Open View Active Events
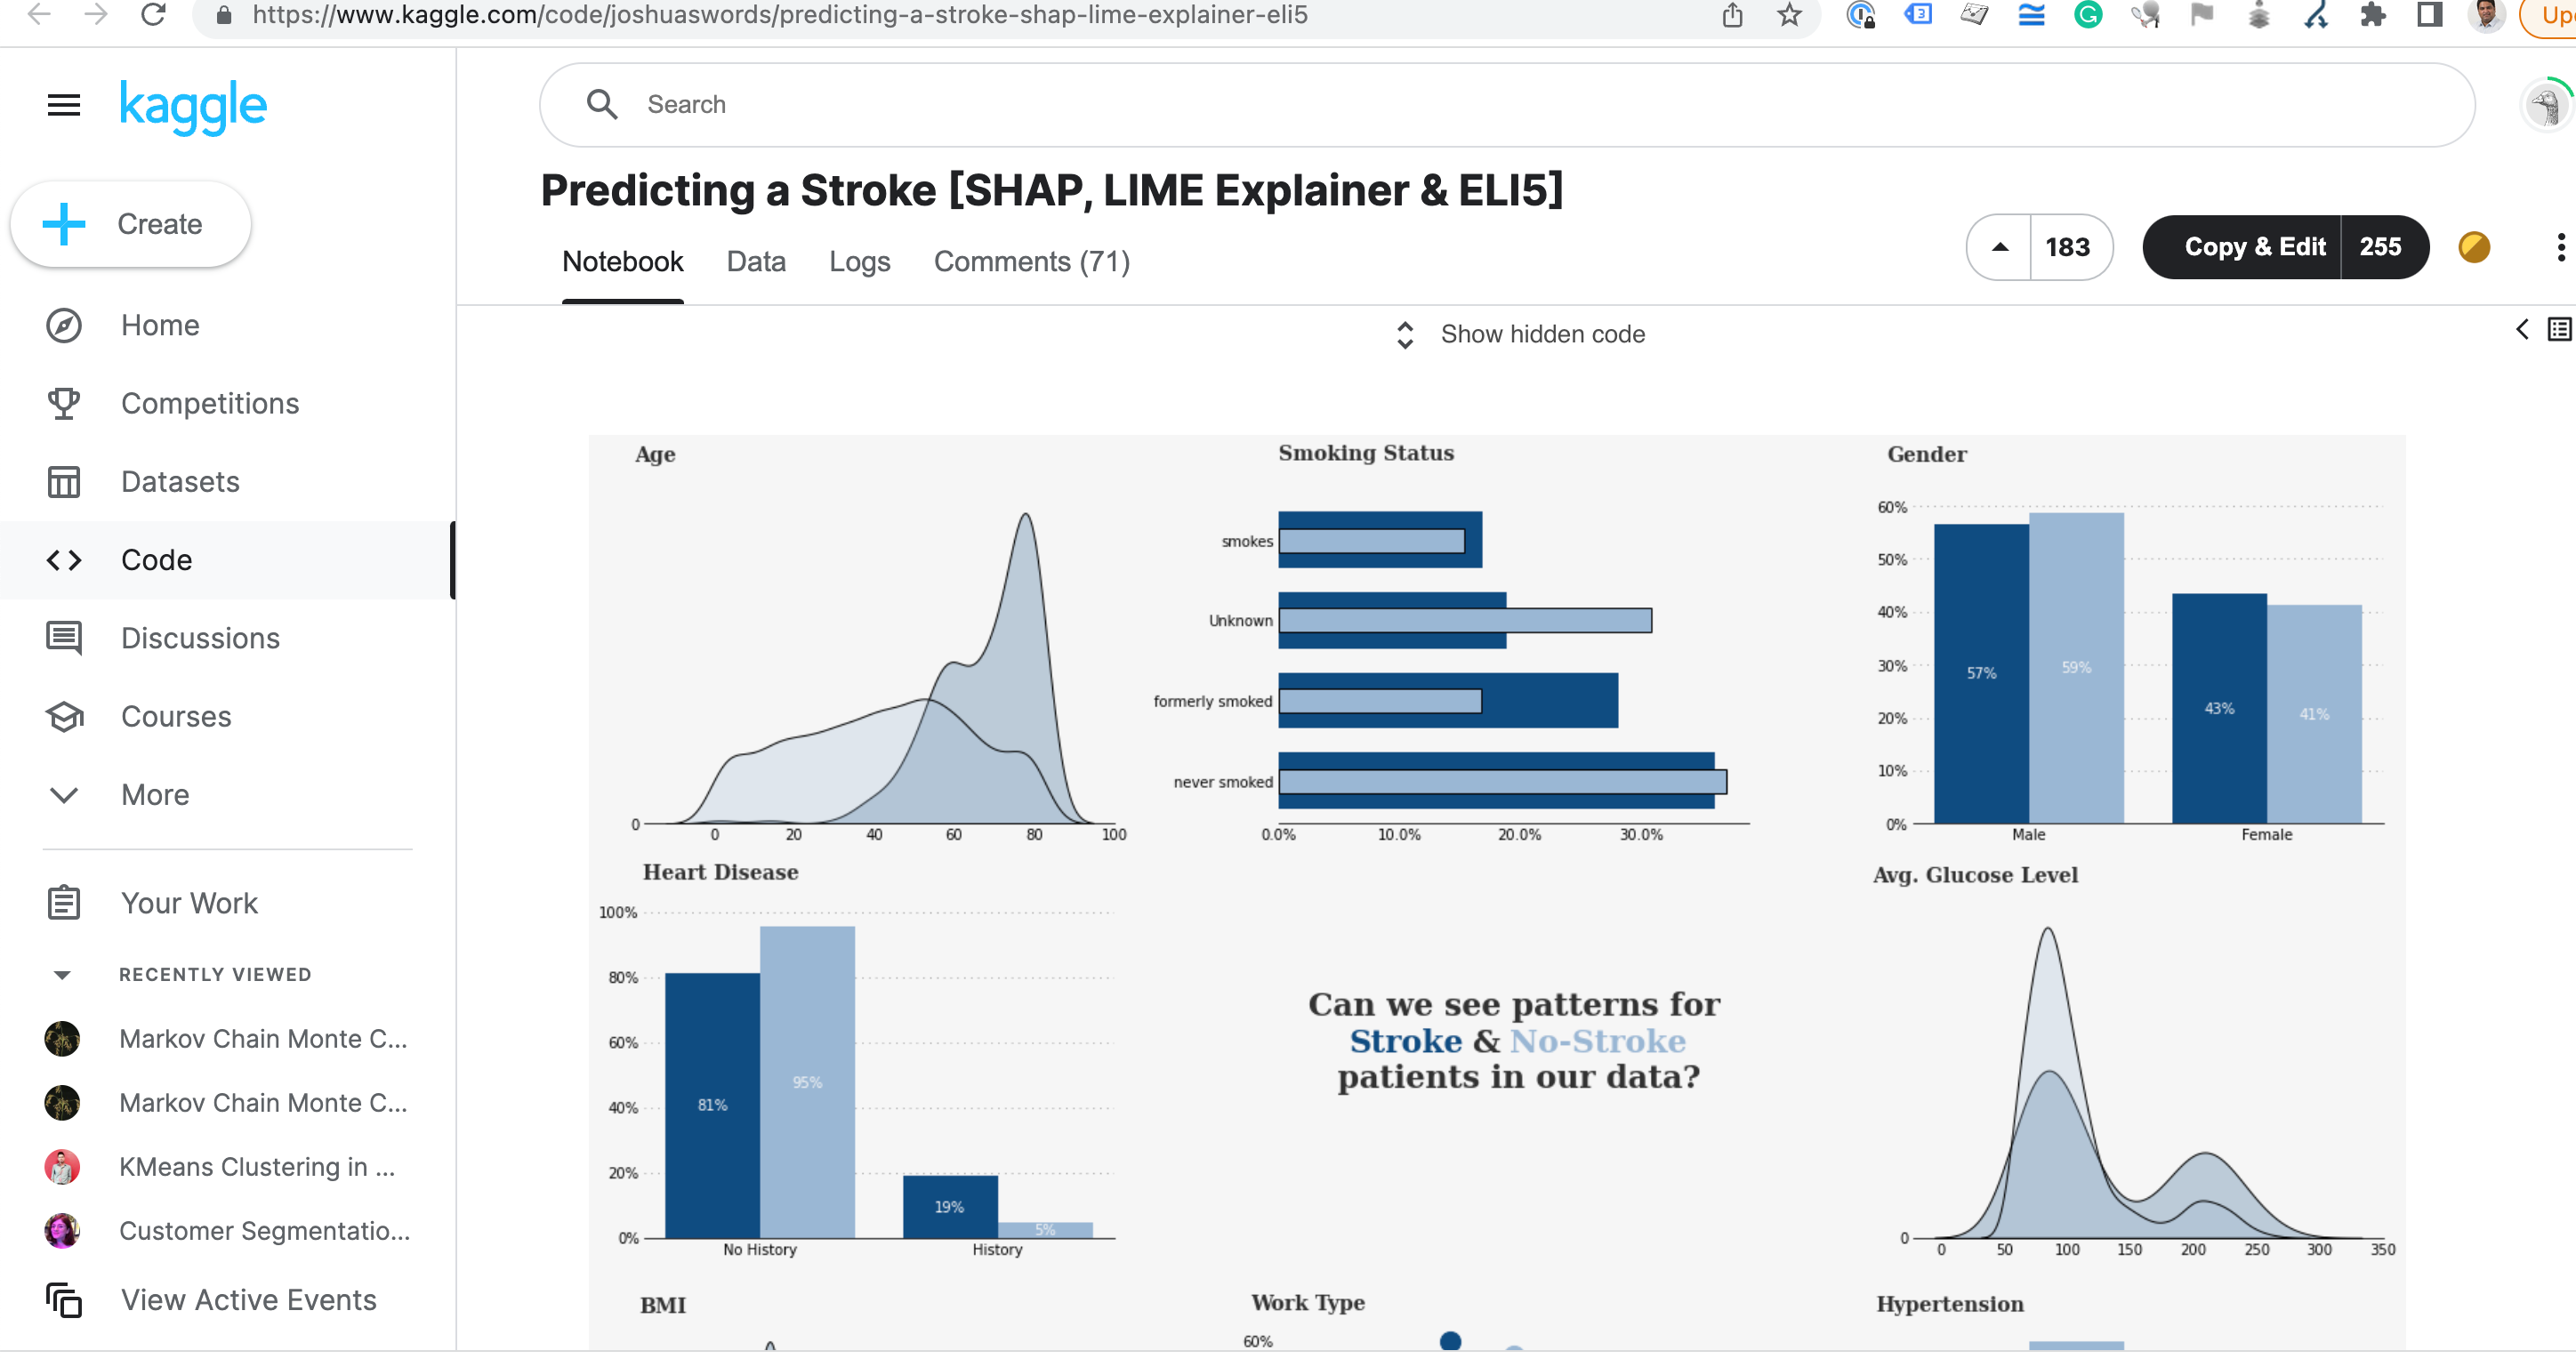This screenshot has height=1359, width=2576. point(247,1299)
